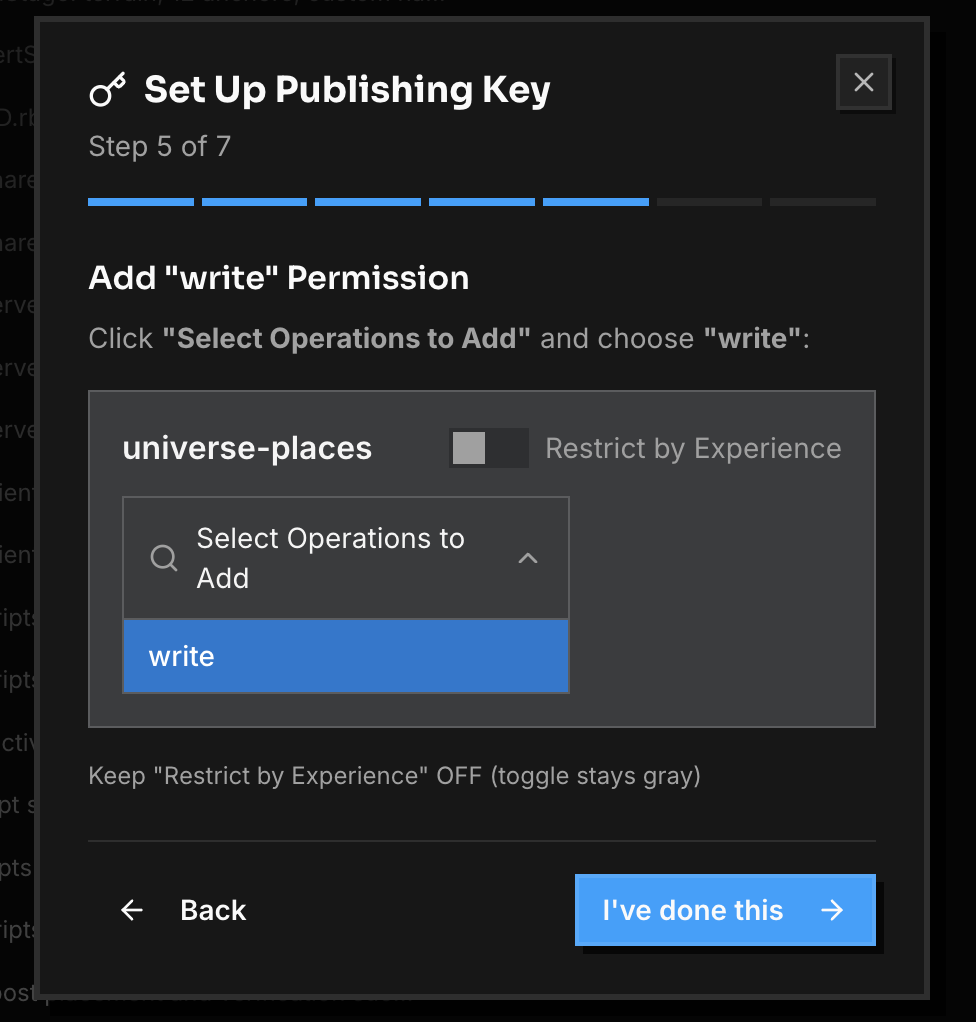Click the right arrow on I've done this

tap(832, 910)
